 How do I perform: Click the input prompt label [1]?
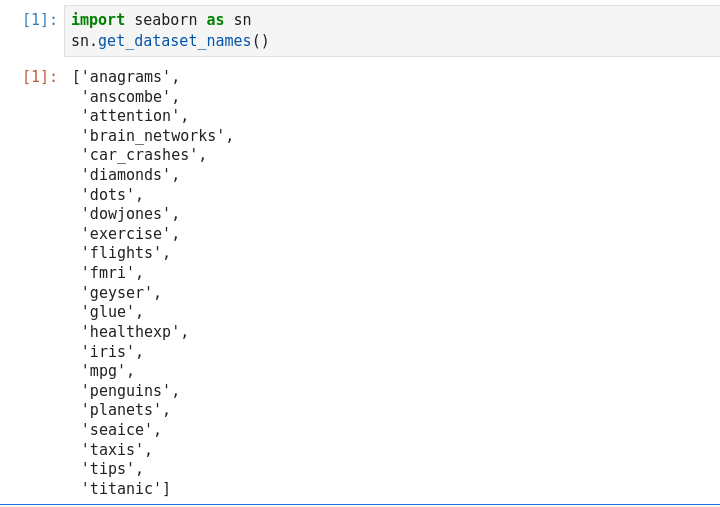coord(40,20)
